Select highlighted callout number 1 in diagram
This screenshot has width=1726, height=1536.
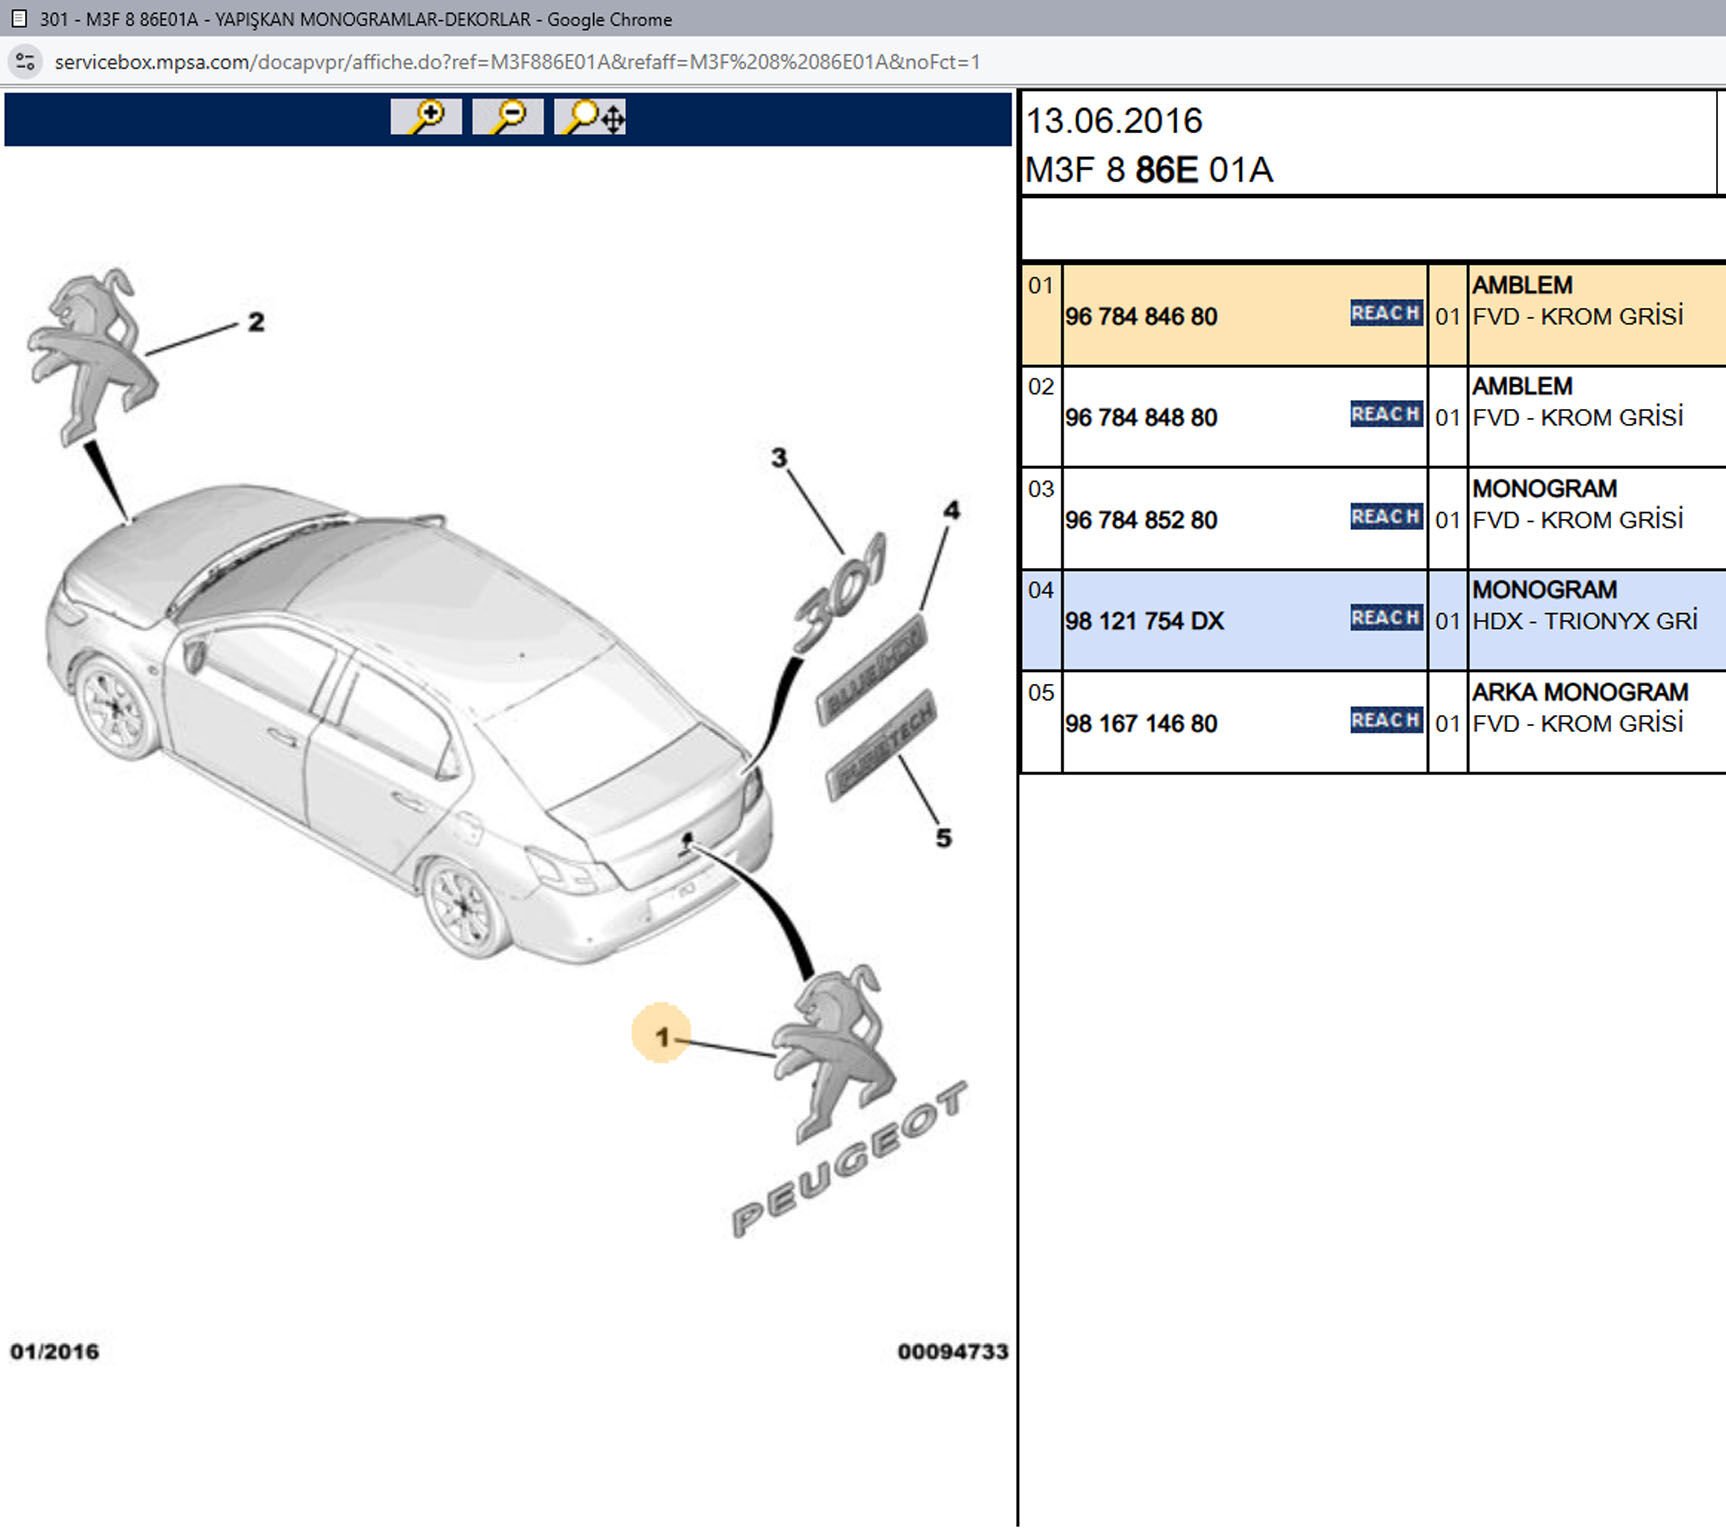pos(660,1036)
